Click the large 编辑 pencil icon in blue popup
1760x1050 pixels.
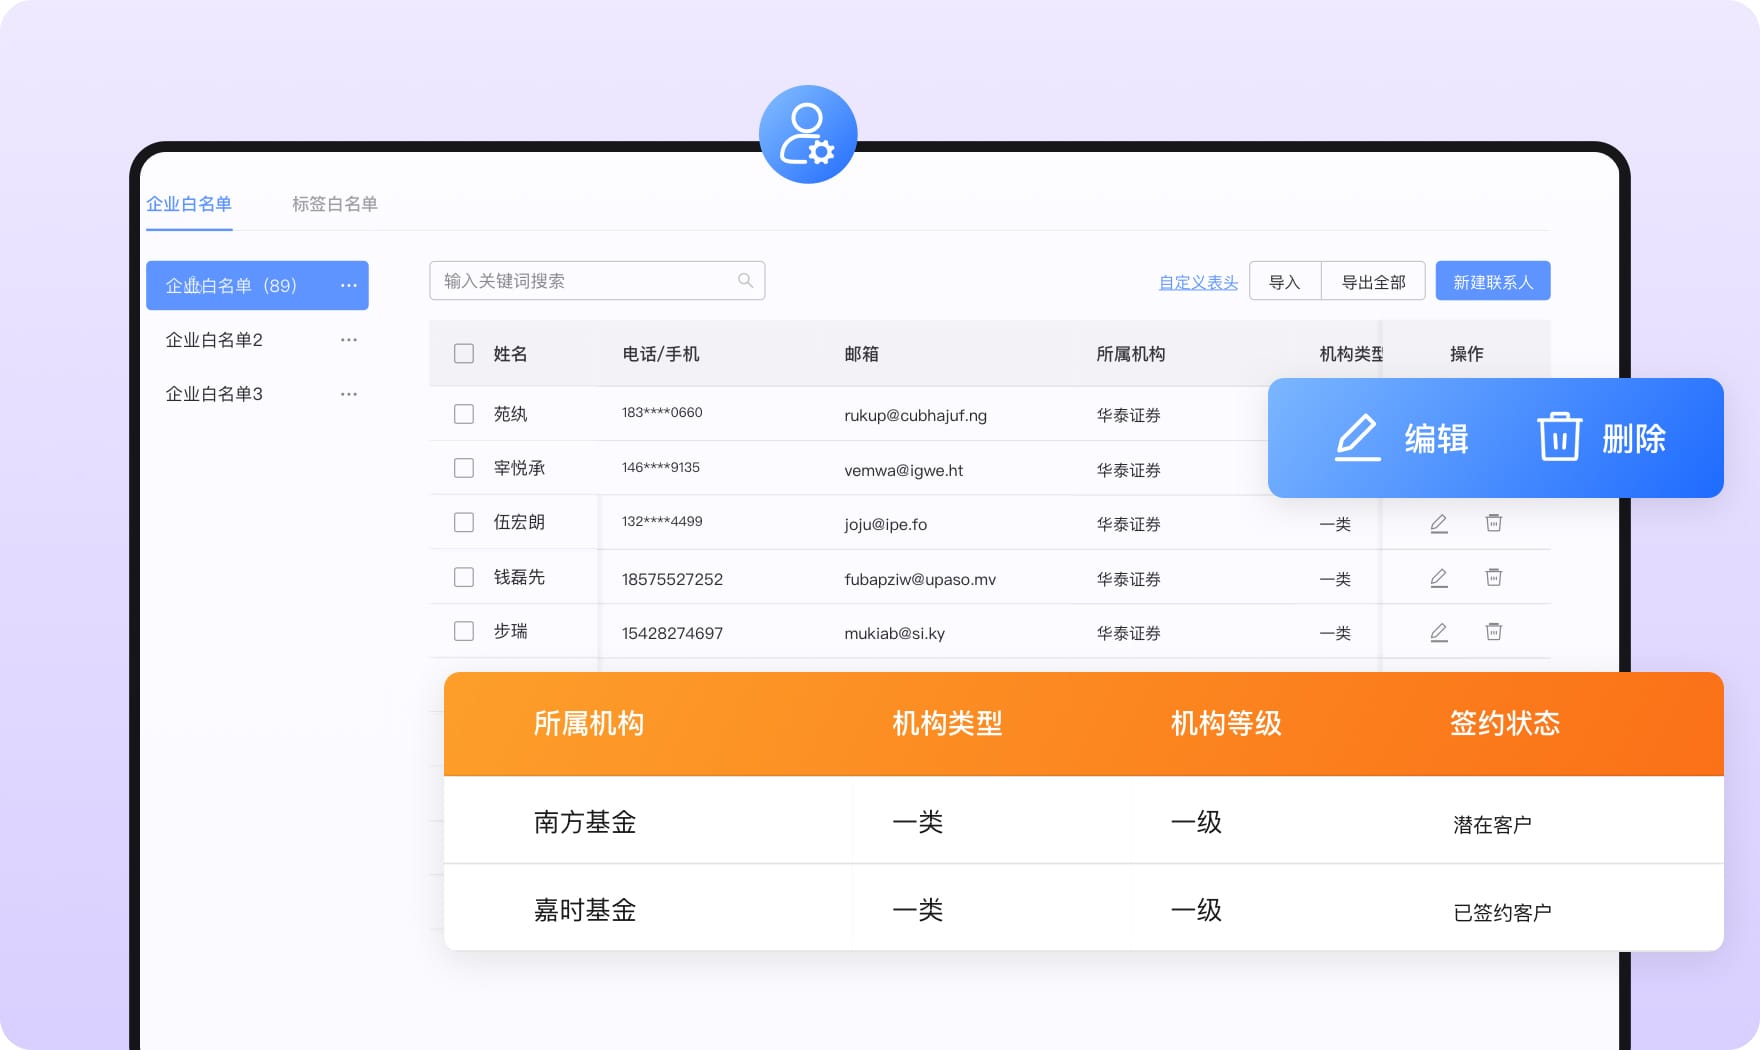[1358, 437]
